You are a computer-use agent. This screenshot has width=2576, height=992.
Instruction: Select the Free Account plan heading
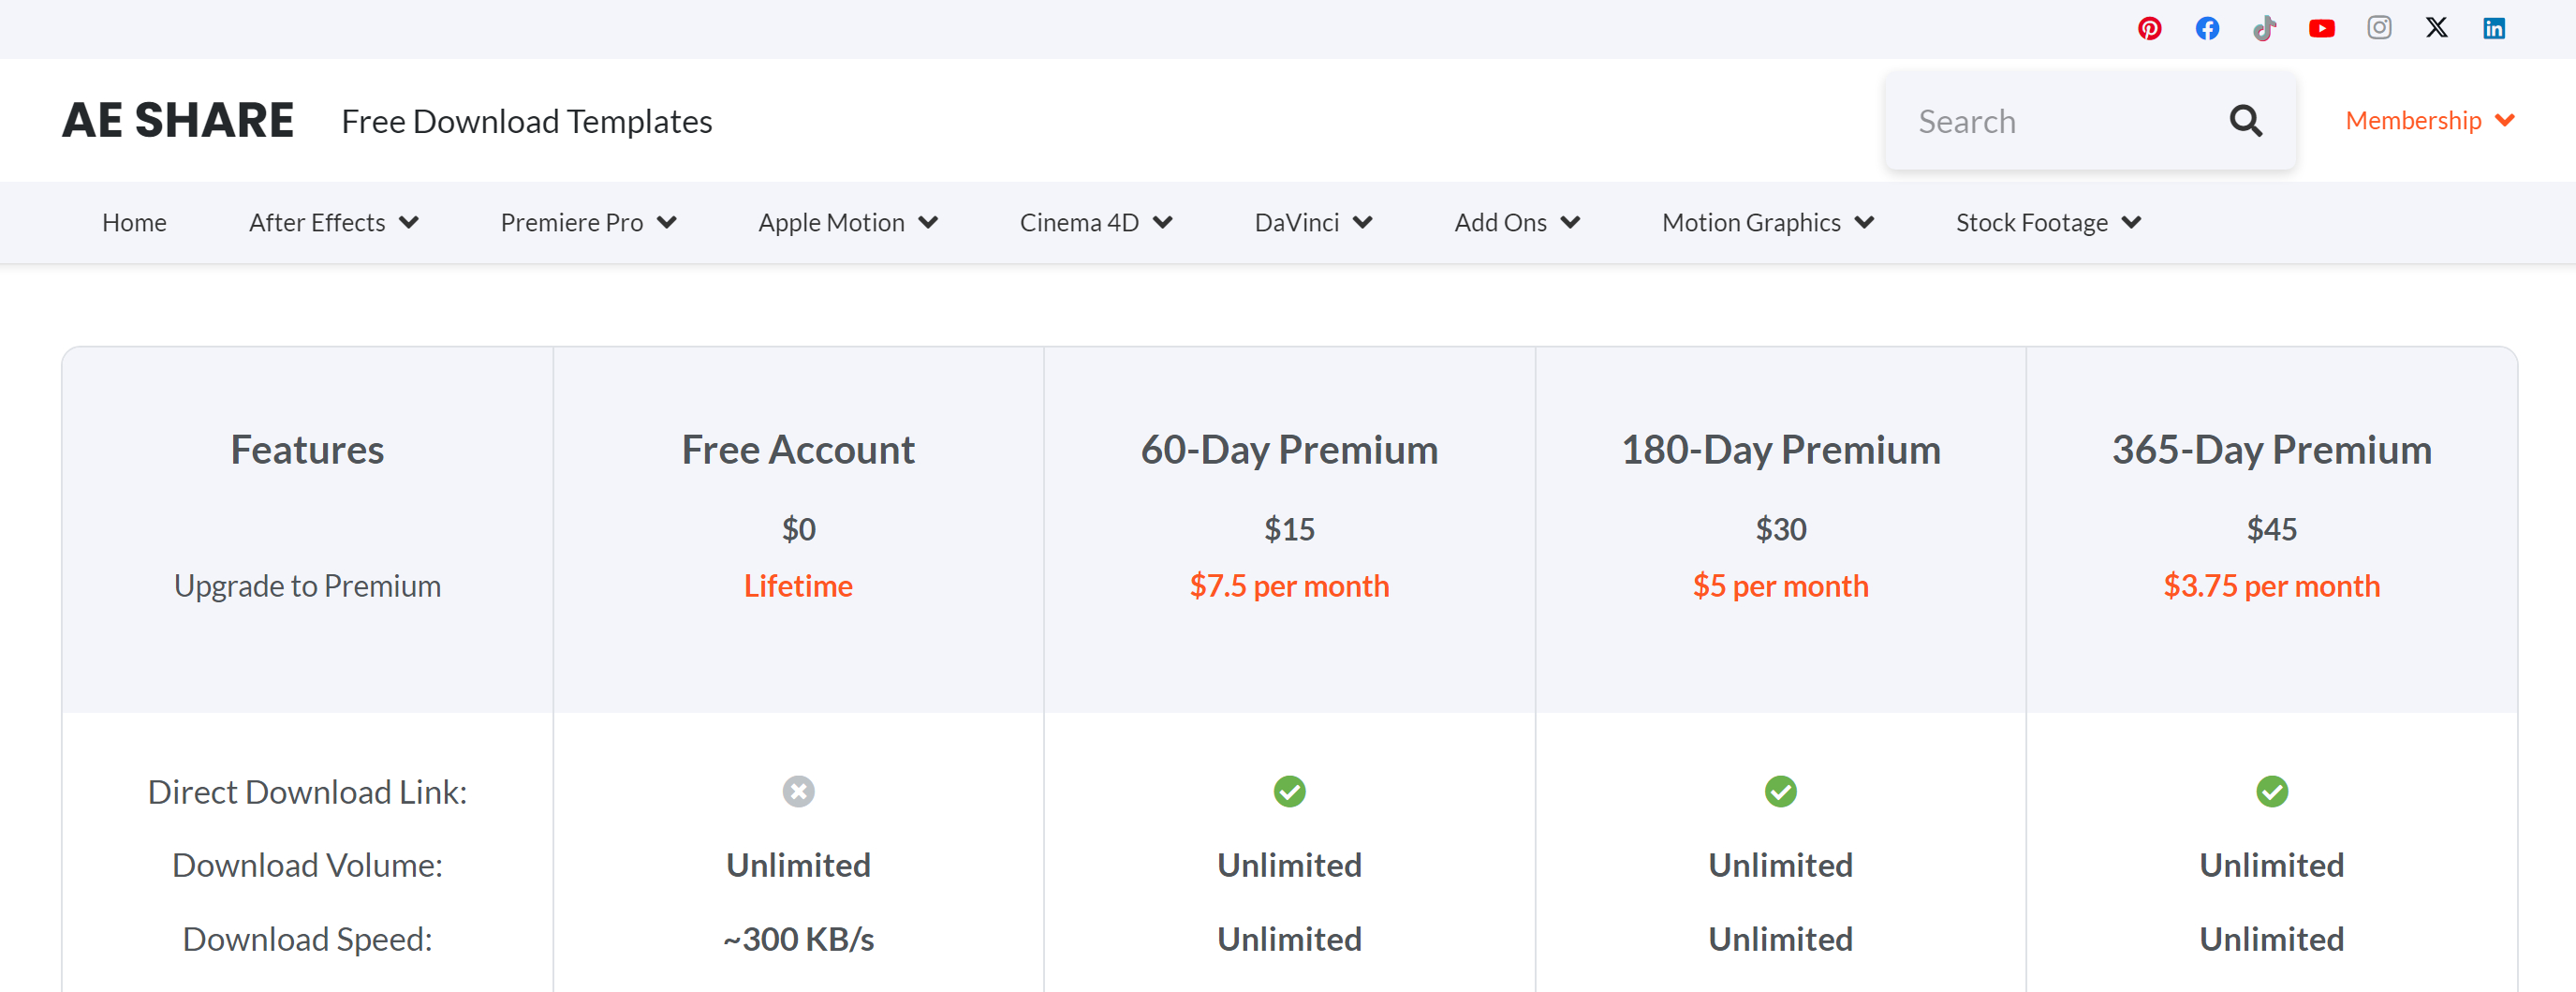click(798, 449)
